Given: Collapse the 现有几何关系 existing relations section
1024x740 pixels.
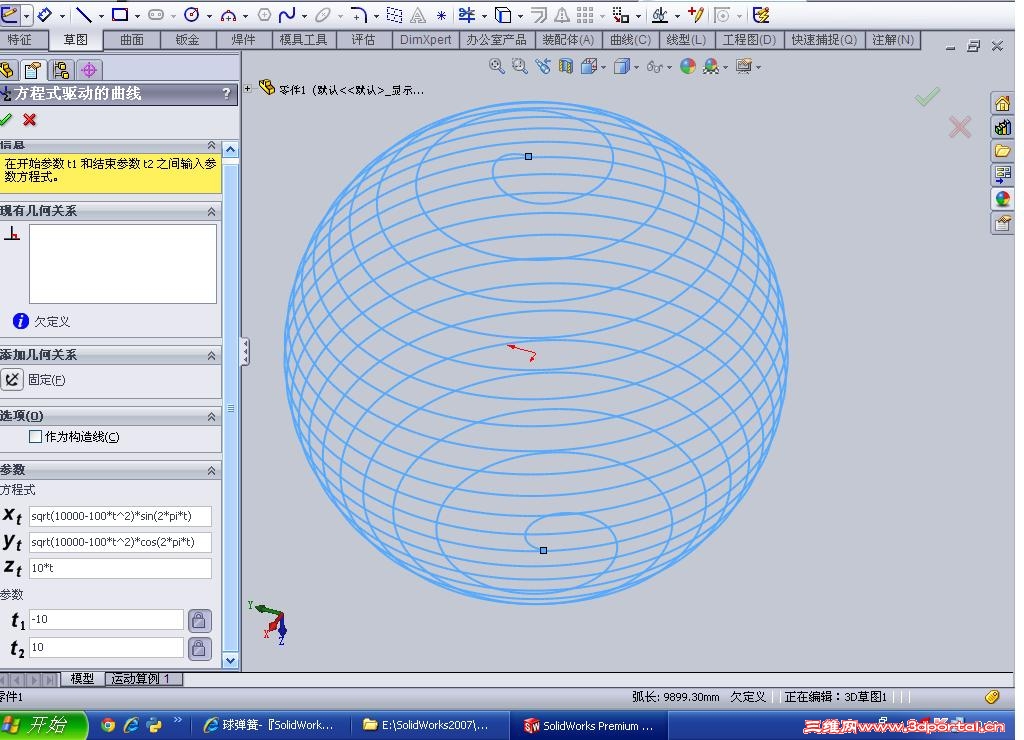Looking at the screenshot, I should coord(211,212).
